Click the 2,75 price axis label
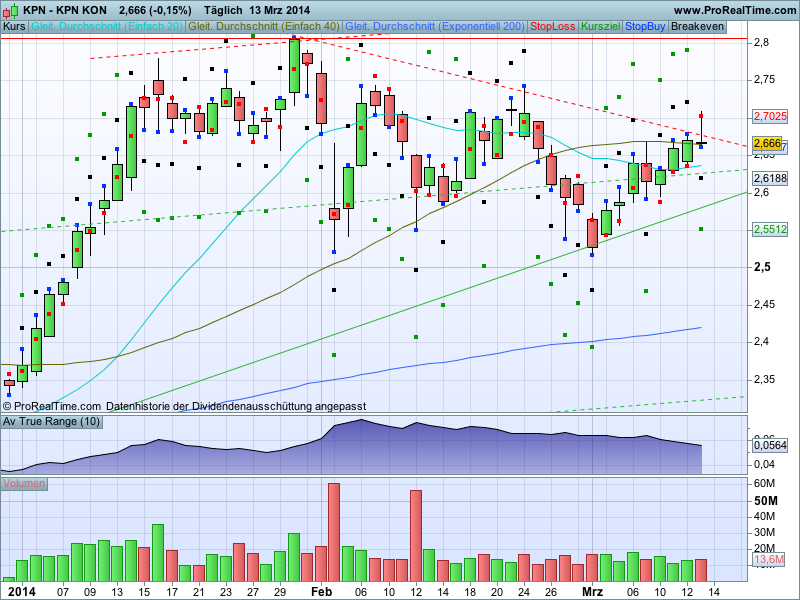 tap(764, 80)
